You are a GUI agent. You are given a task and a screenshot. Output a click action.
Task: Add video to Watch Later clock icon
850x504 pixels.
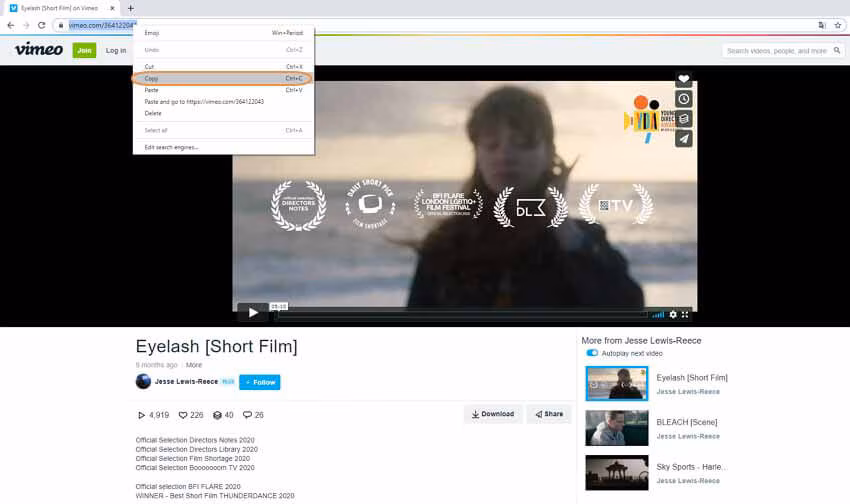684,99
